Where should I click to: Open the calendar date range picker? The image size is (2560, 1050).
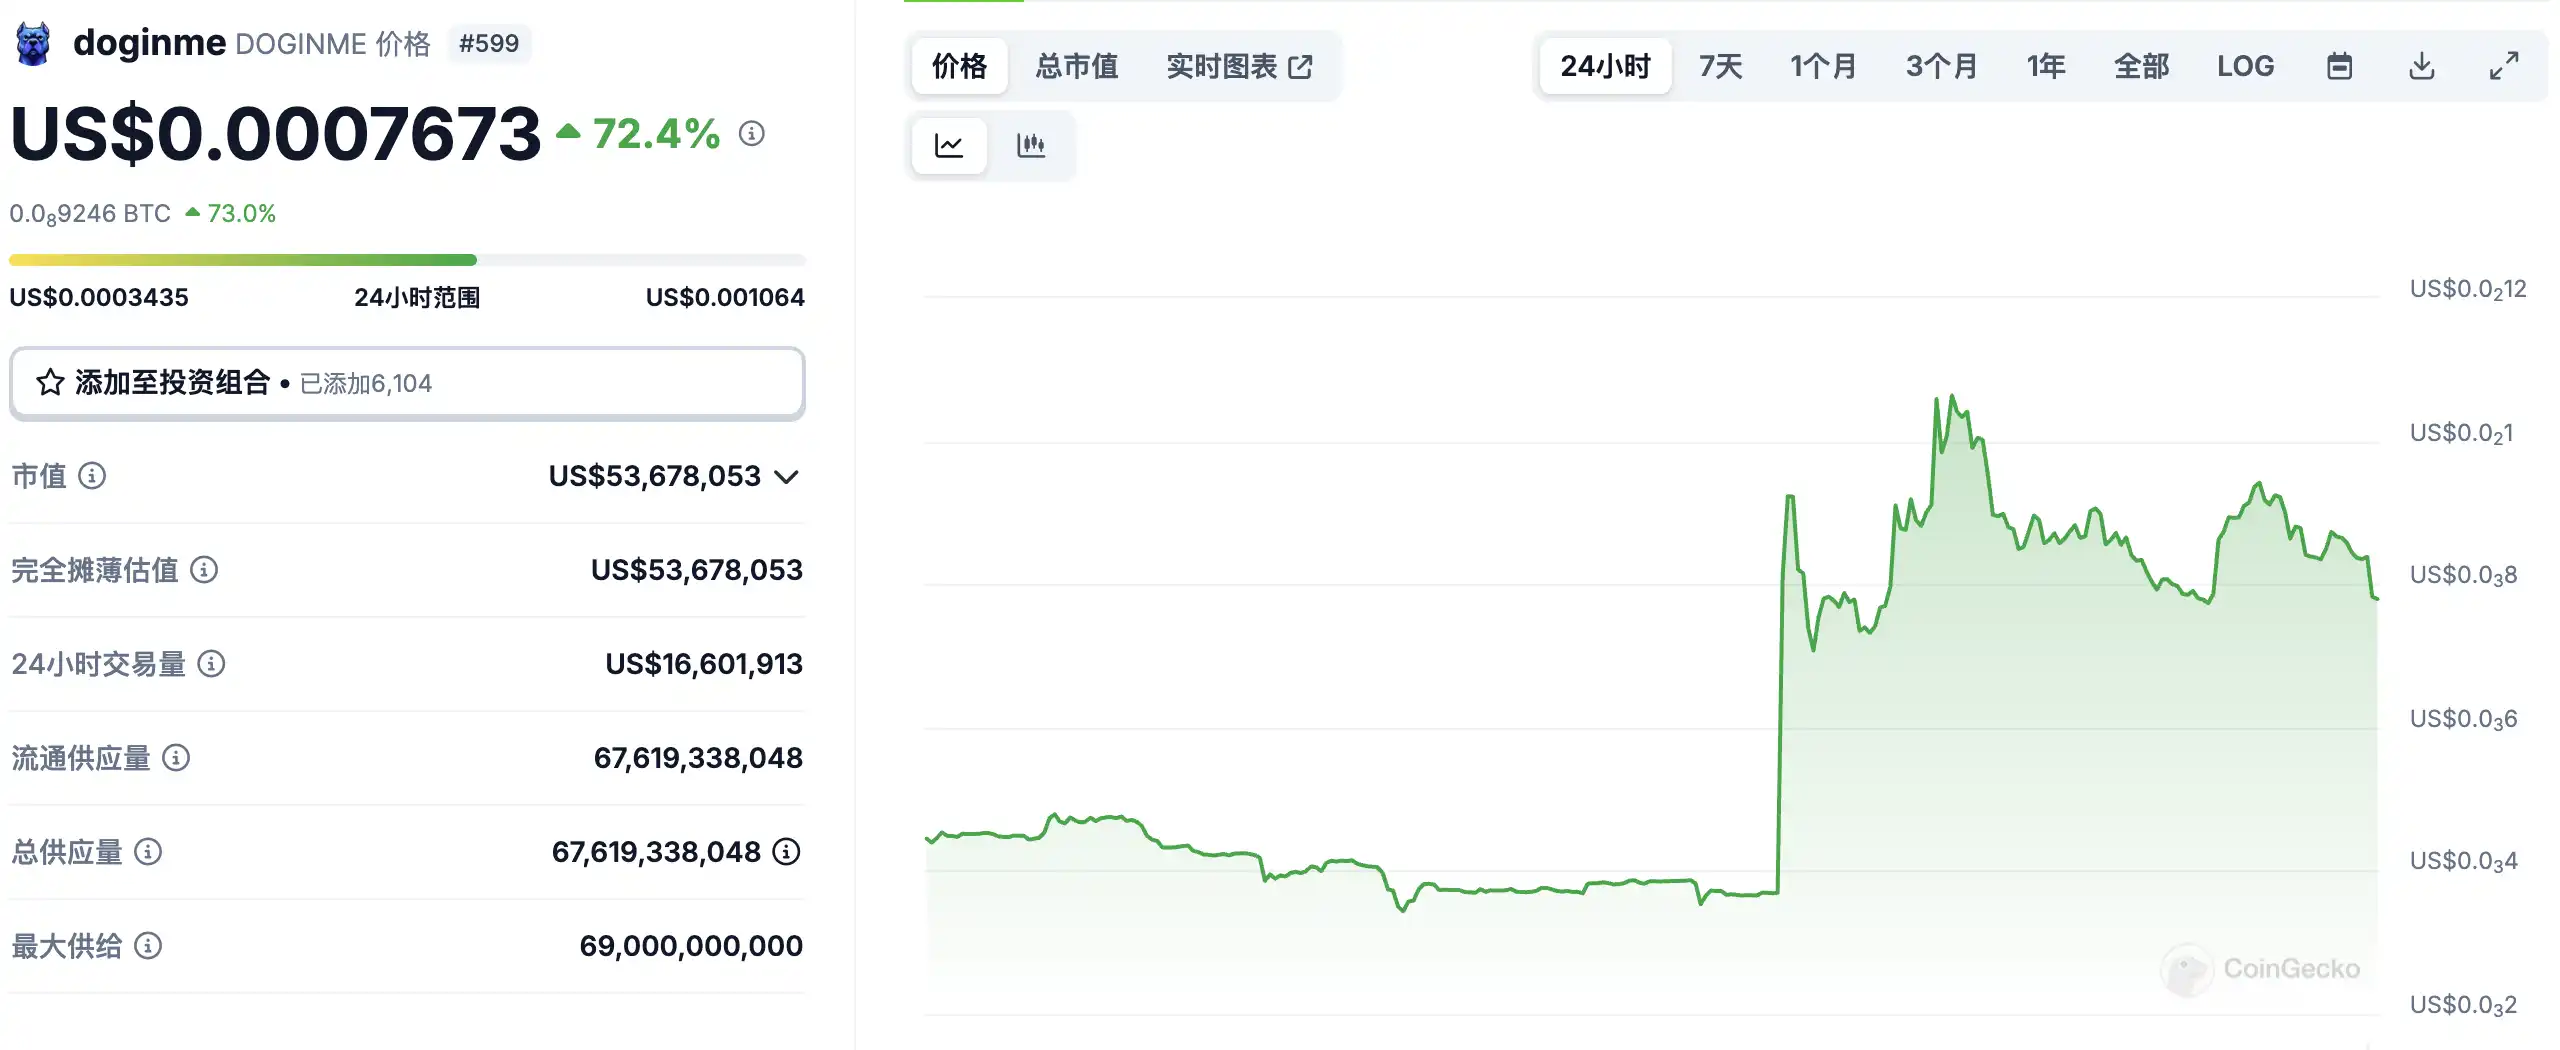(x=2339, y=67)
